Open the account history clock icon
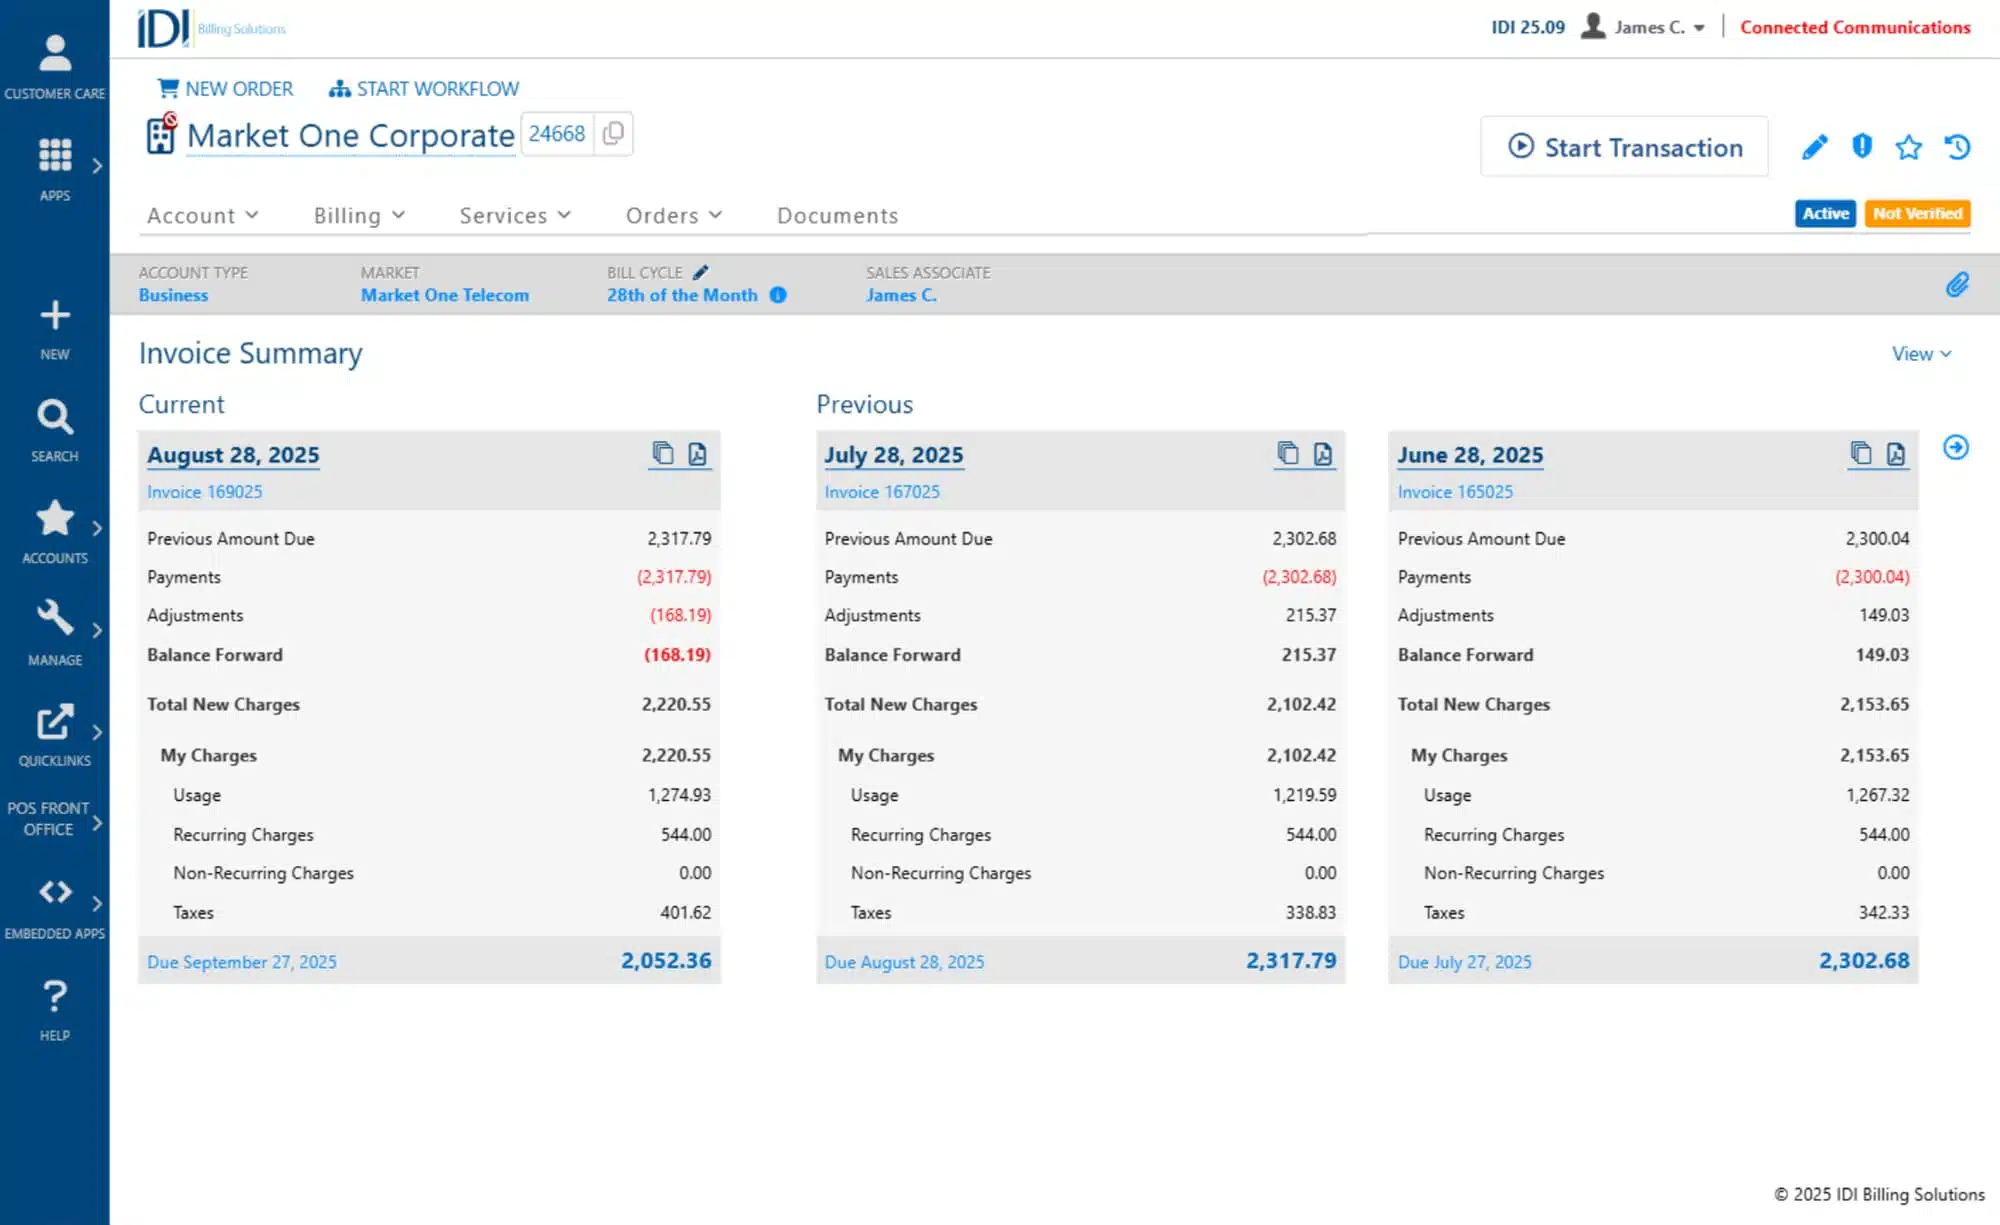 1957,148
